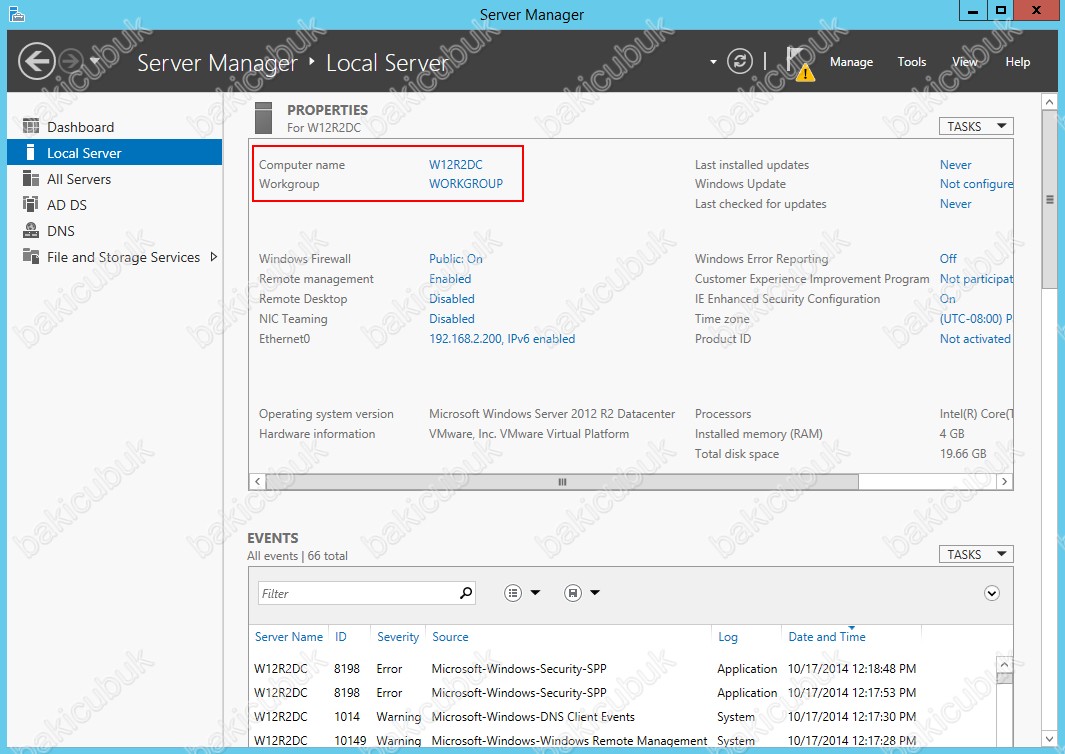Viewport: 1065px width, 754px height.
Task: Expand File and Storage Services submenu arrow
Action: (x=214, y=257)
